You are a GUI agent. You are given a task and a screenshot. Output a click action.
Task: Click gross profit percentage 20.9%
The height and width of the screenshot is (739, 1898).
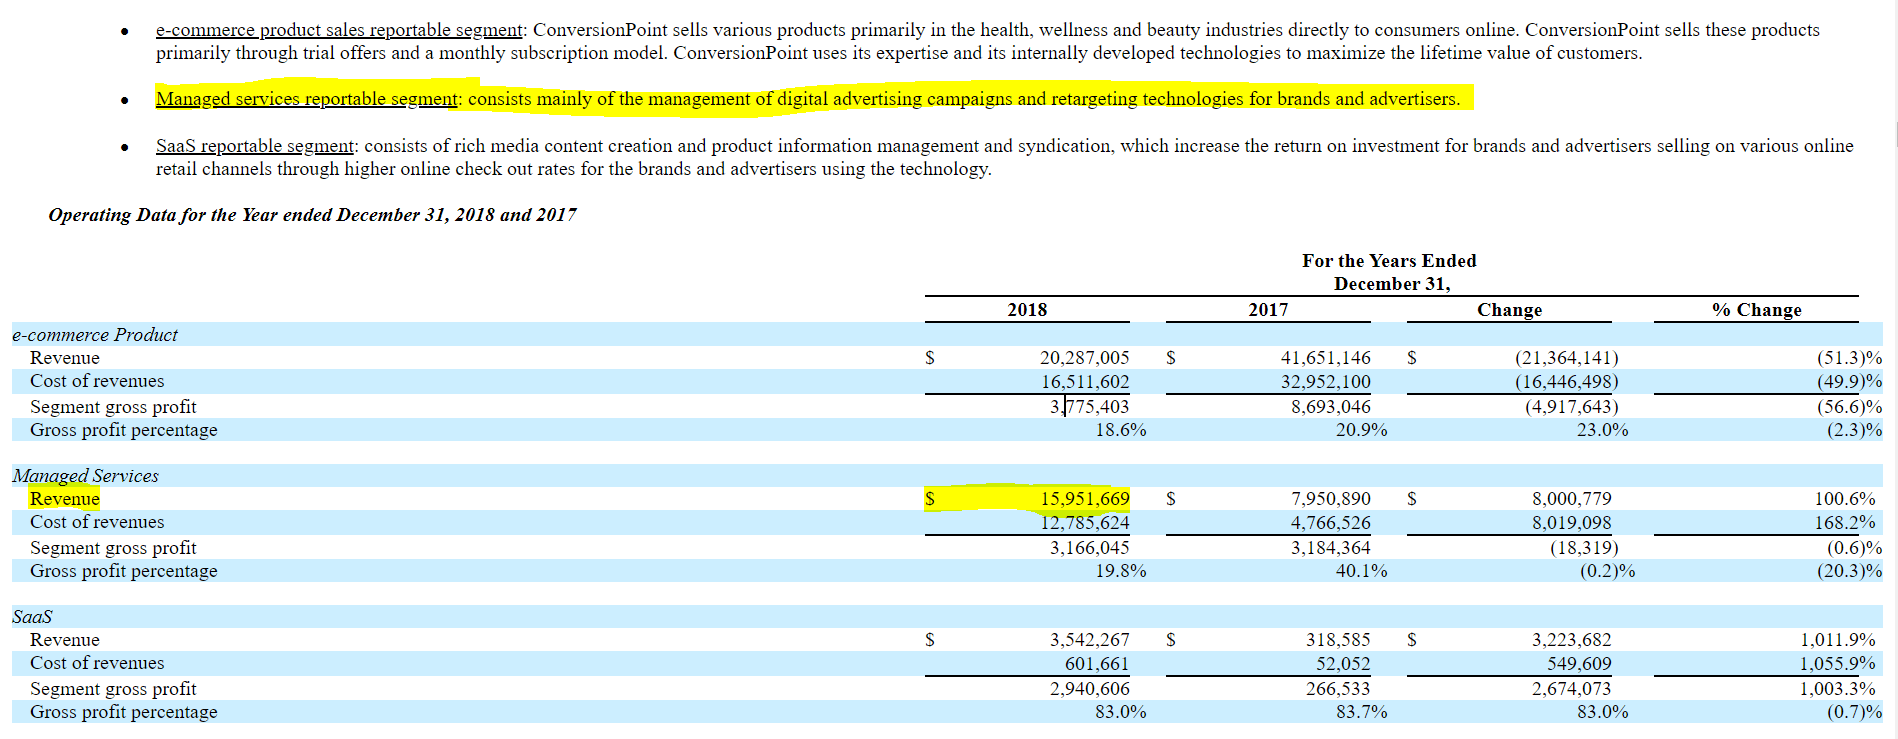point(1361,430)
